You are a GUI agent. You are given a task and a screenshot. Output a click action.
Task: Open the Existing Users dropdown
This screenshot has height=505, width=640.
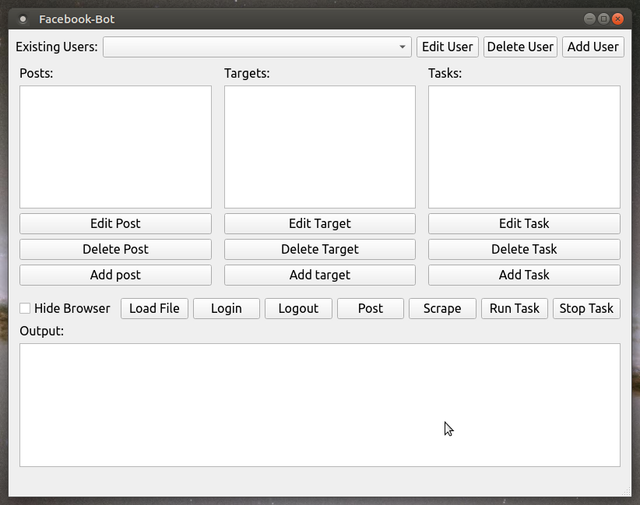tap(257, 47)
